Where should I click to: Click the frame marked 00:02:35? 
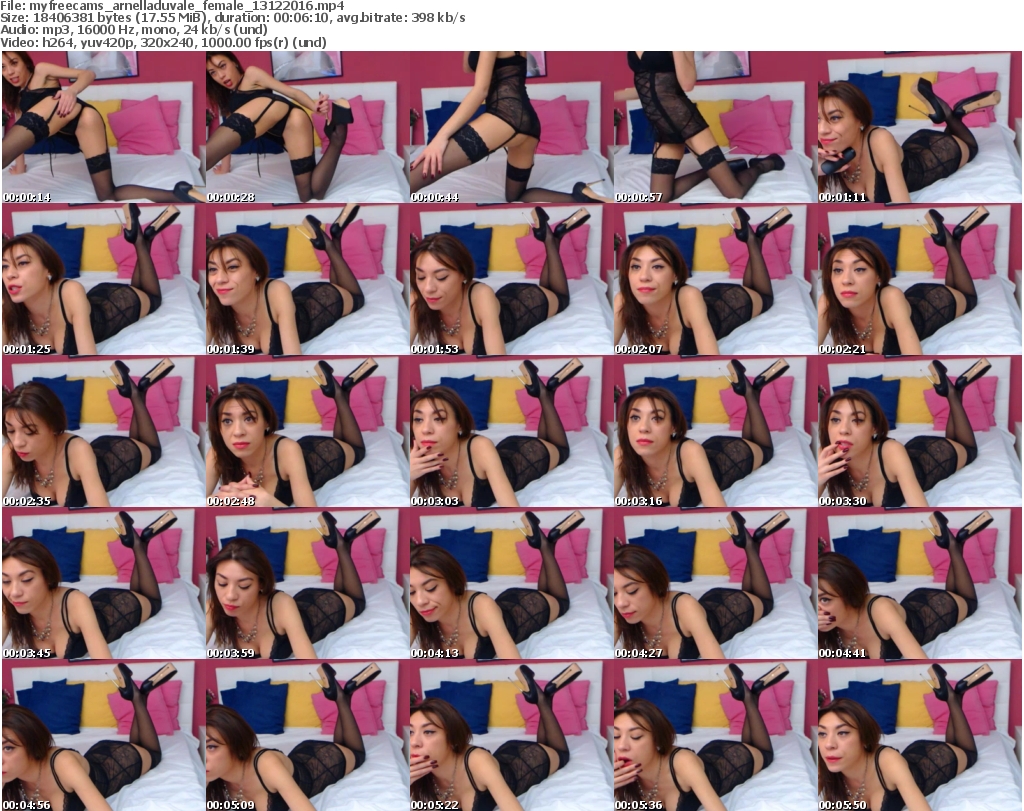pos(102,432)
